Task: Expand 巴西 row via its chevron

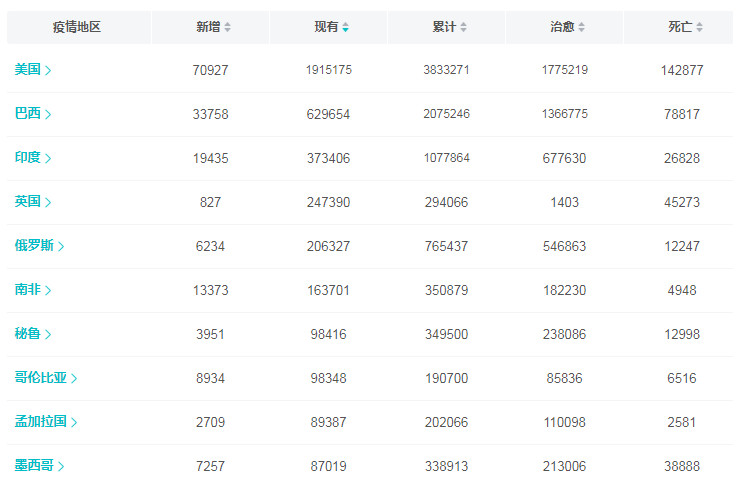Action: coord(48,114)
